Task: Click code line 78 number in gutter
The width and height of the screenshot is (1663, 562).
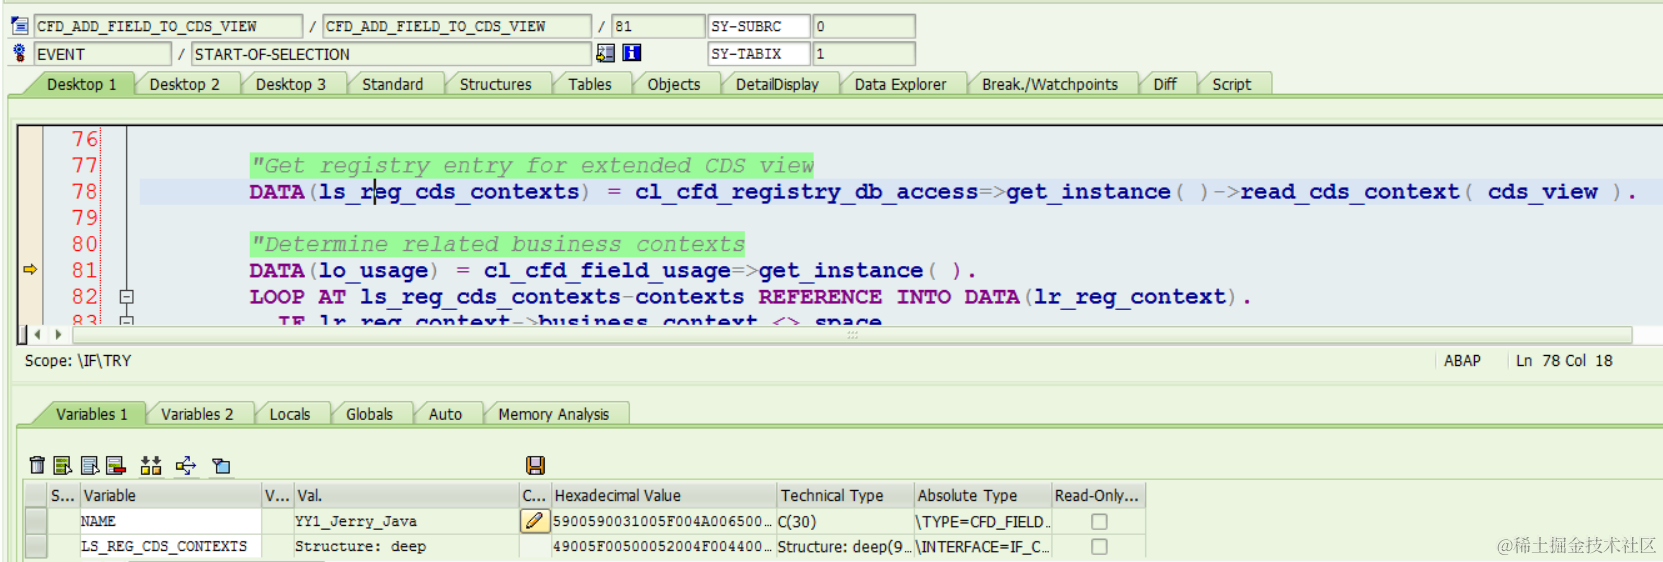Action: pyautogui.click(x=84, y=191)
